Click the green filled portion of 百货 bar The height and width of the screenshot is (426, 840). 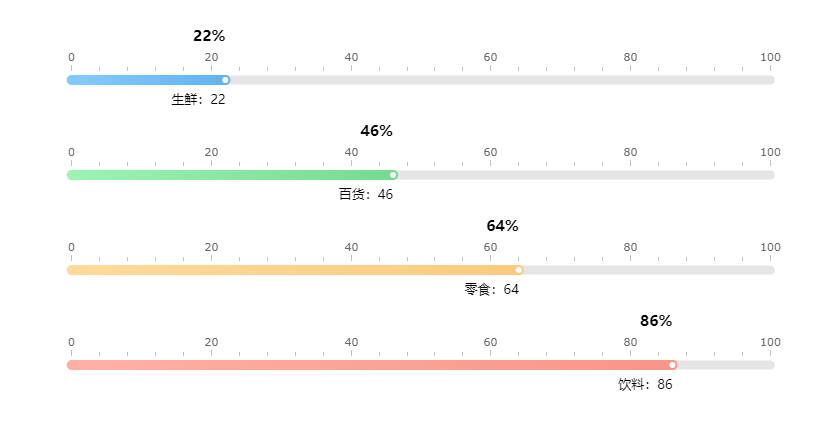[230, 175]
